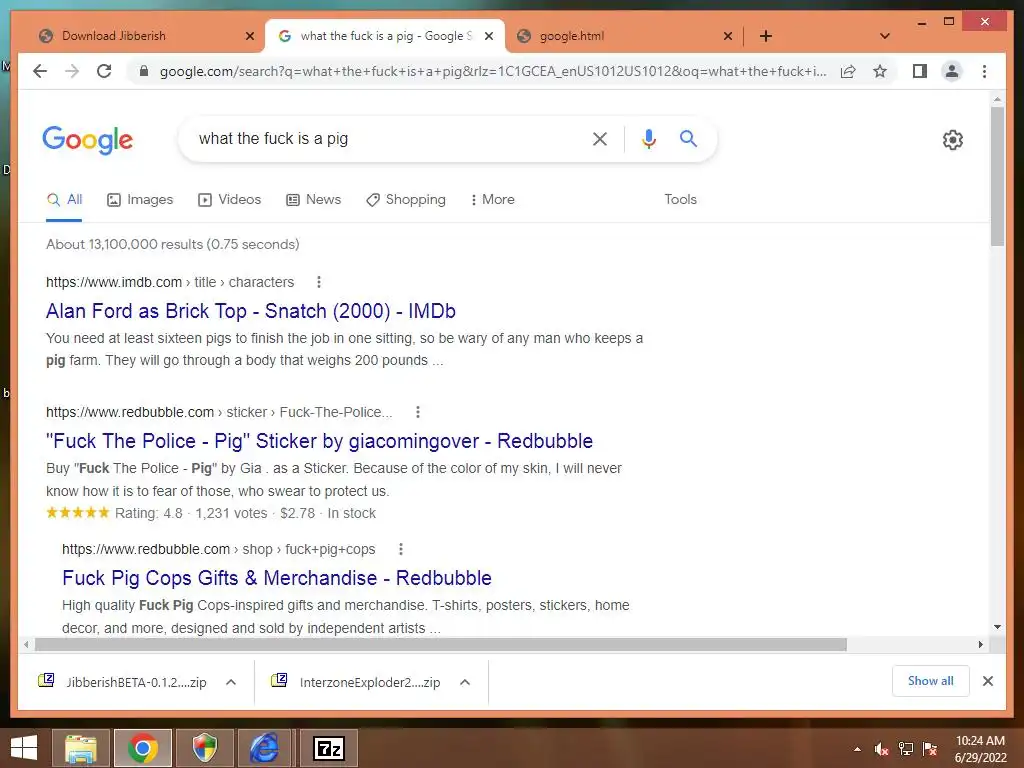
Task: Close the google.html tab
Action: coord(728,36)
